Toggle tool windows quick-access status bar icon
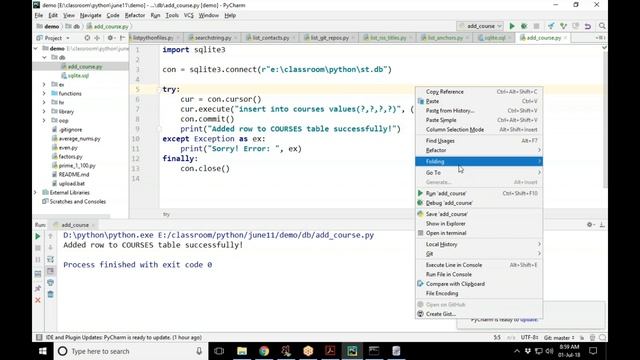Screen dimensions: 640x360 (39, 337)
